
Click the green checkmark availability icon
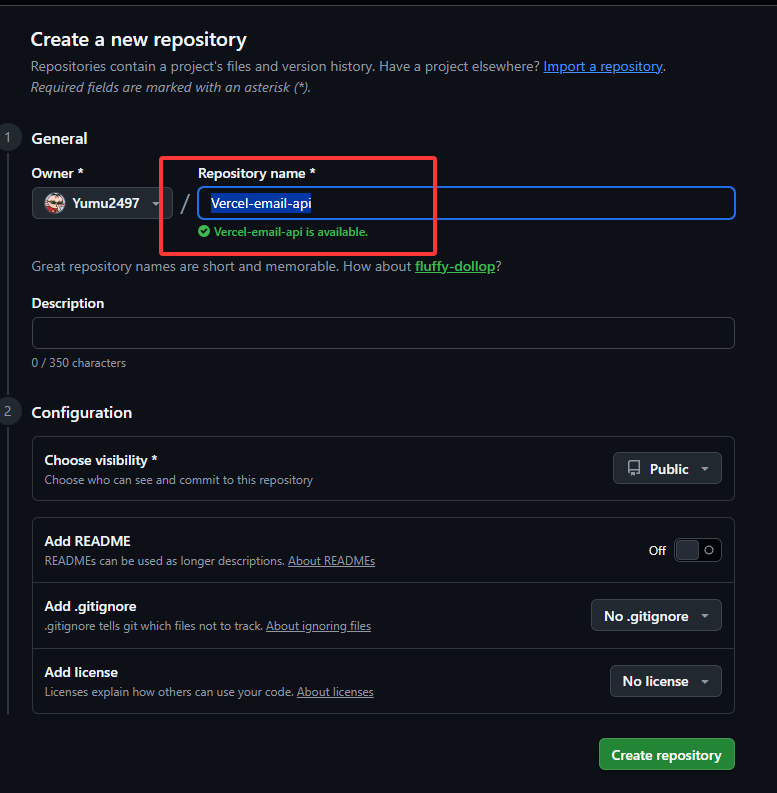click(x=204, y=231)
